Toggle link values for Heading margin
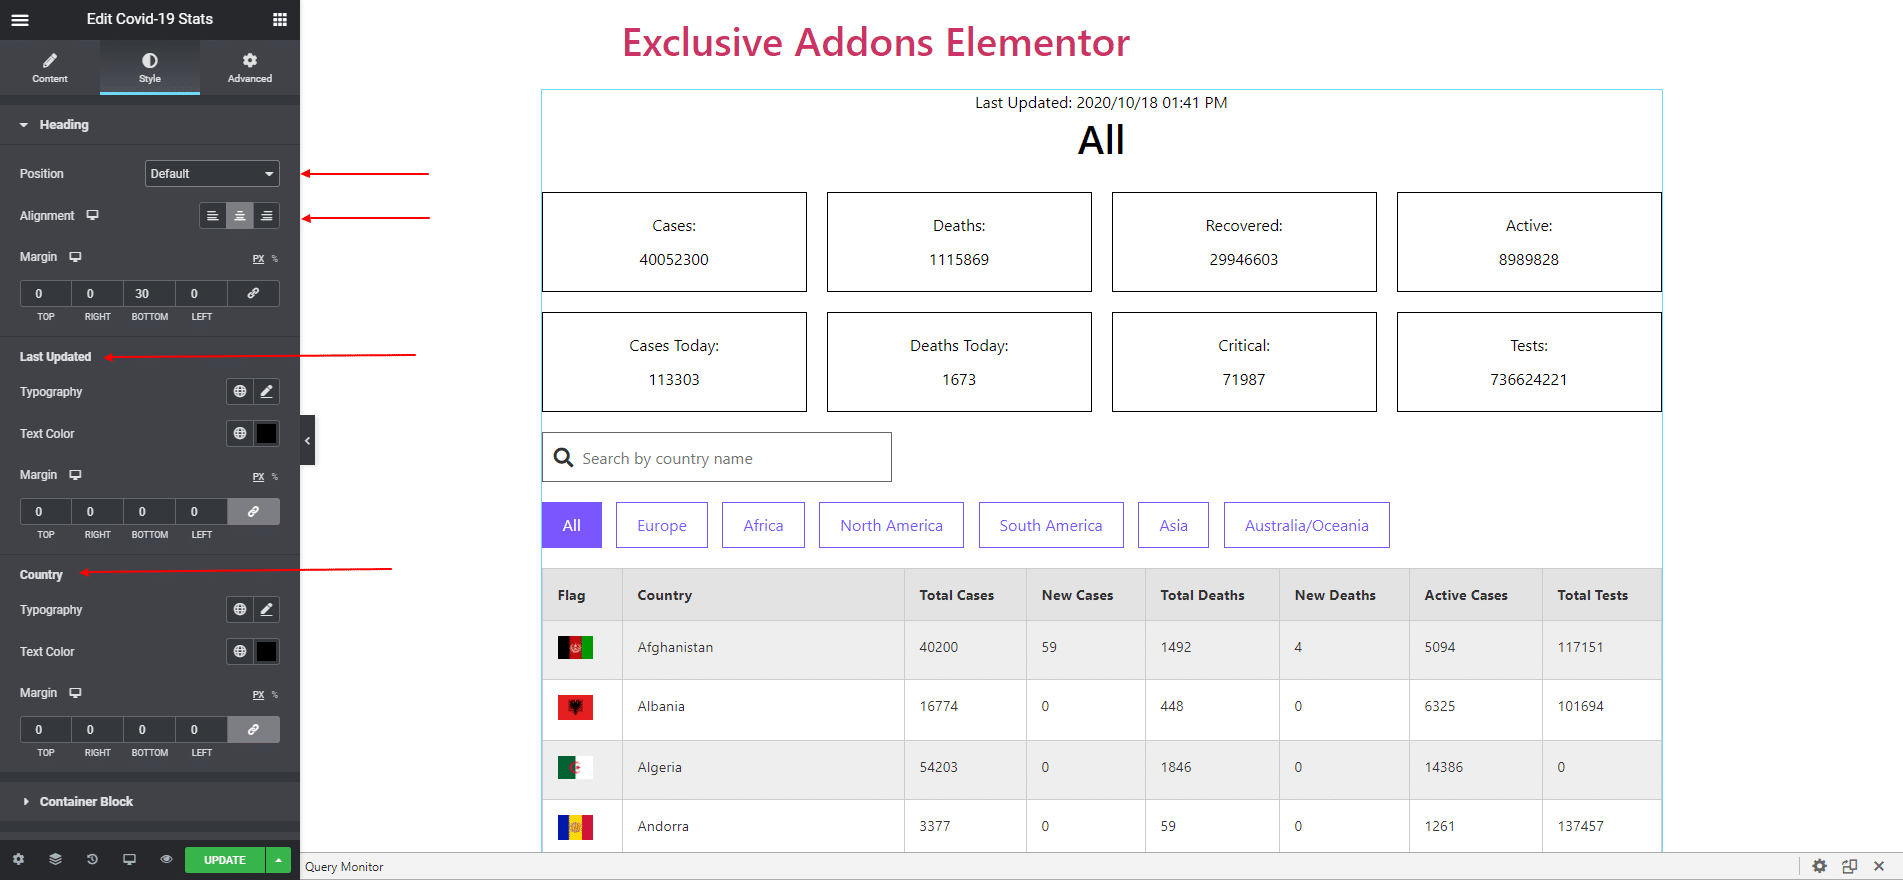The image size is (1903, 880). point(254,294)
